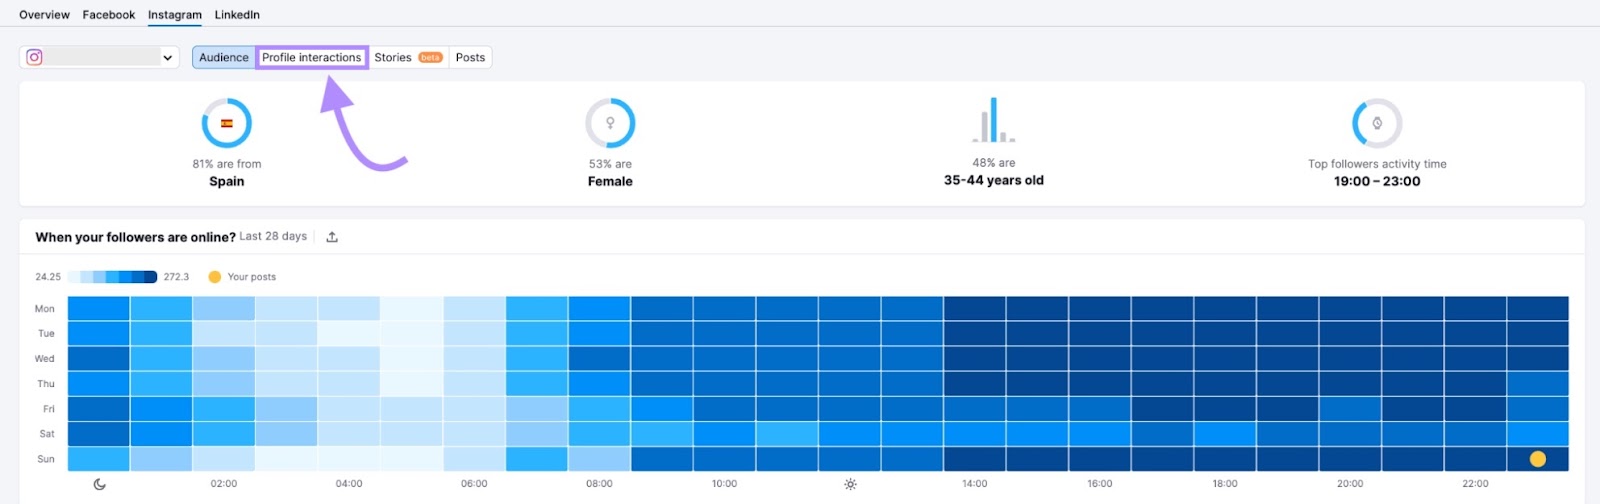
Task: Switch to the Posts sub-tab
Action: click(x=470, y=57)
